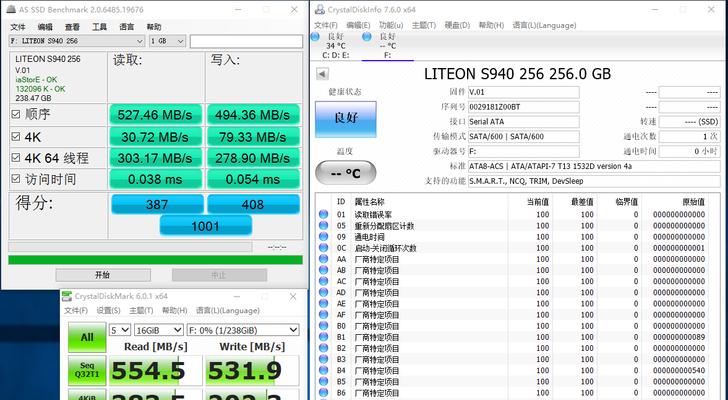
Task: Click the status orb for attribute 09
Action: [x=324, y=237]
